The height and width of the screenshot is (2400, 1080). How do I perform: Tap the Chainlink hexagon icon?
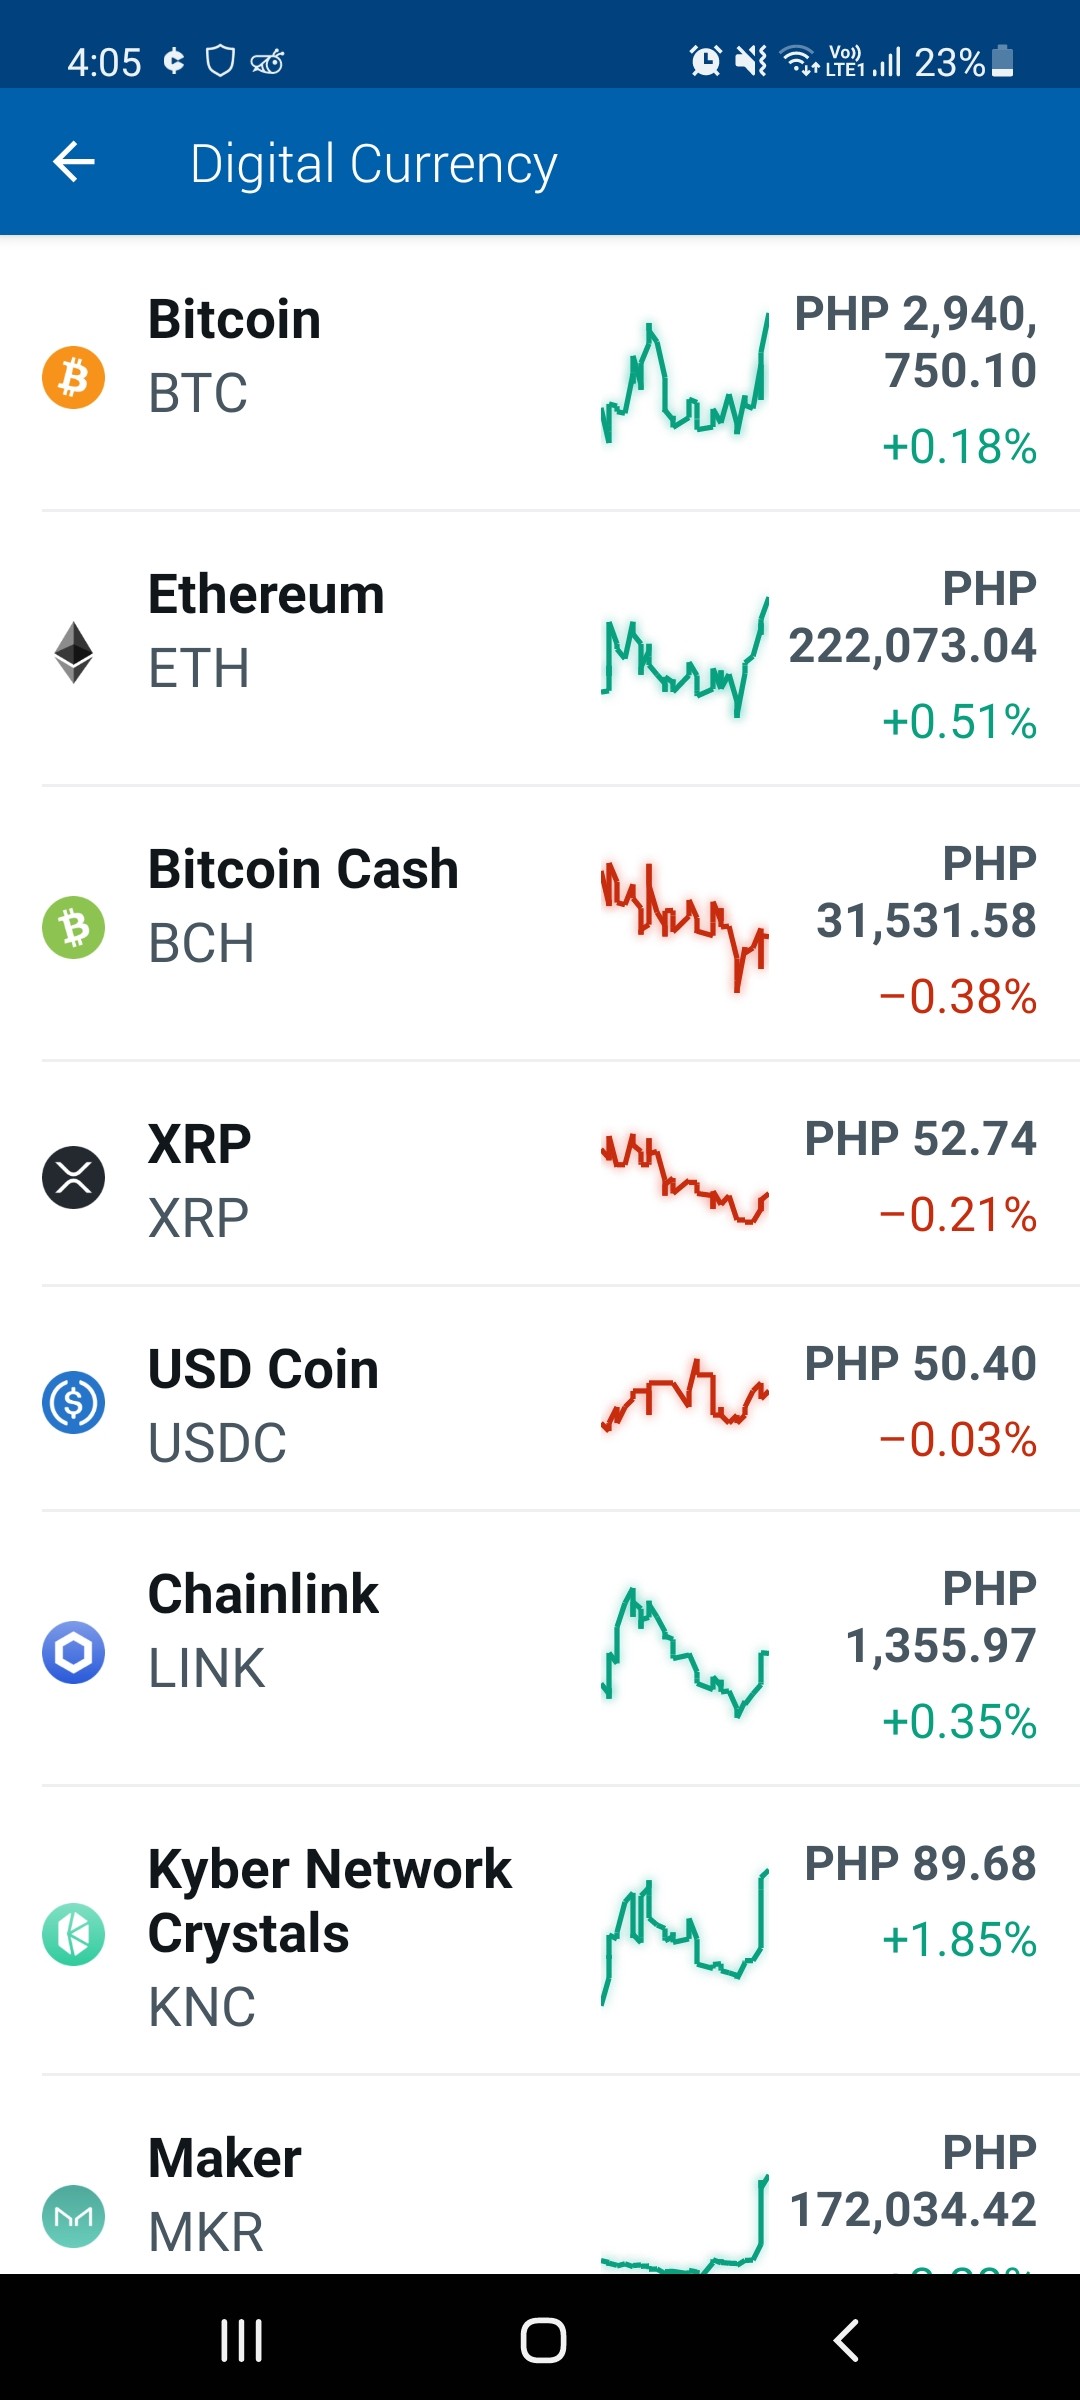(x=73, y=1652)
